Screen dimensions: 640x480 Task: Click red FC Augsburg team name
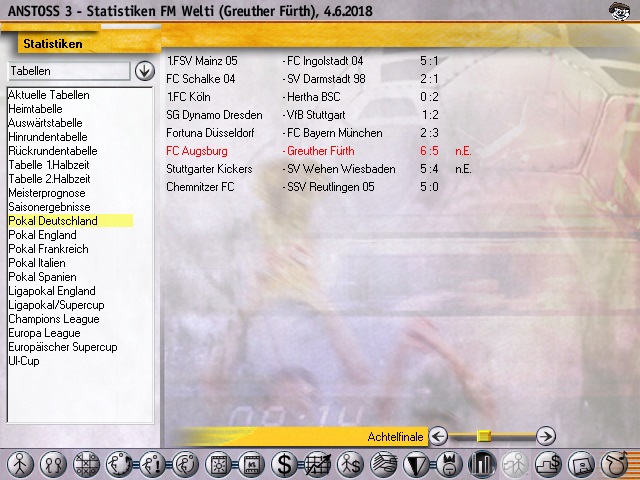197,151
